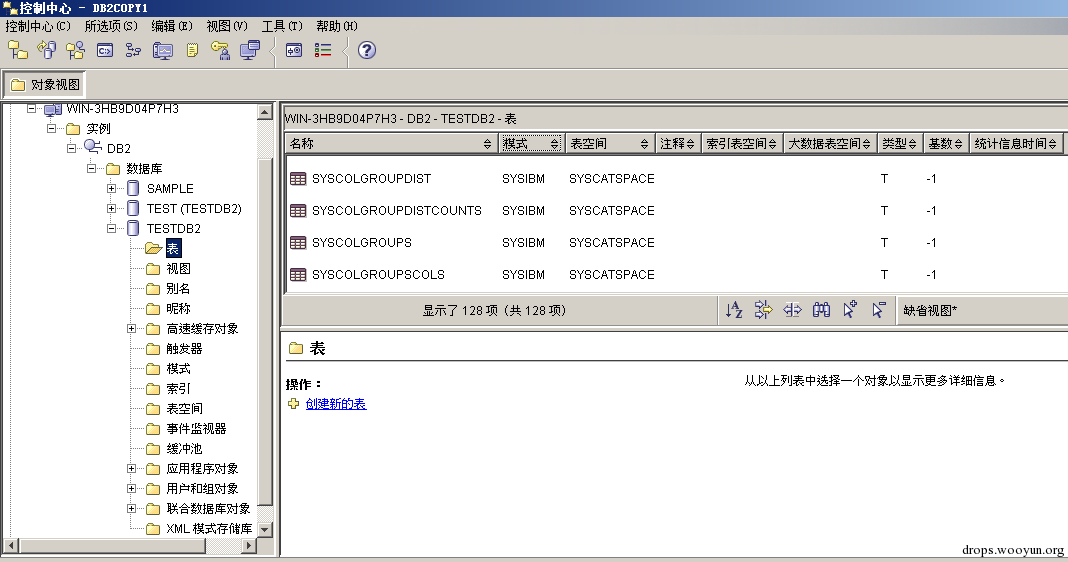Click the deselect-all cursor minus icon
This screenshot has height=562, width=1068.
click(879, 310)
